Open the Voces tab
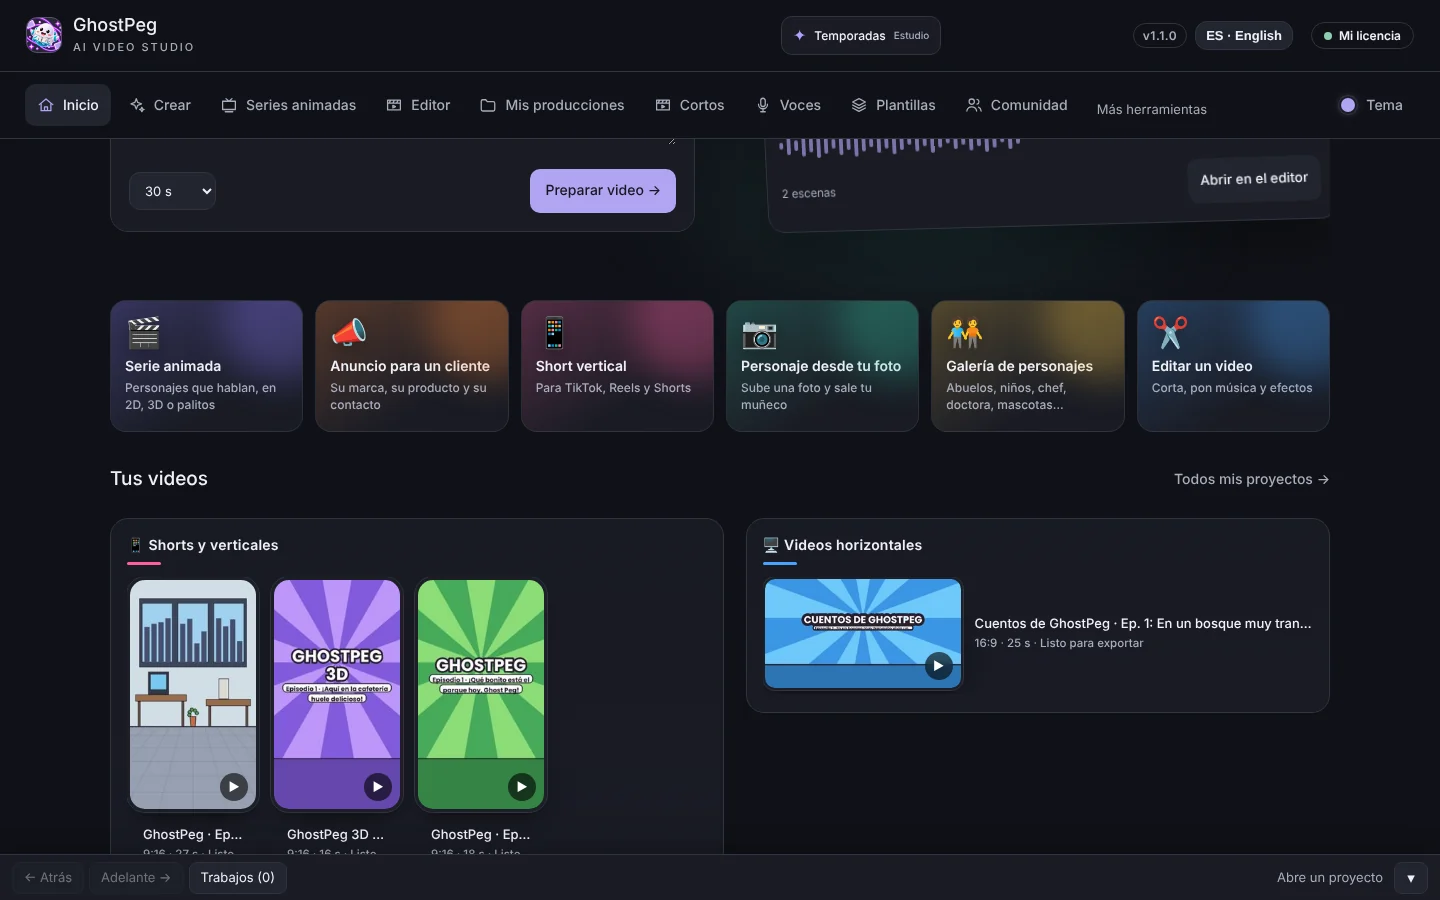 coord(788,105)
